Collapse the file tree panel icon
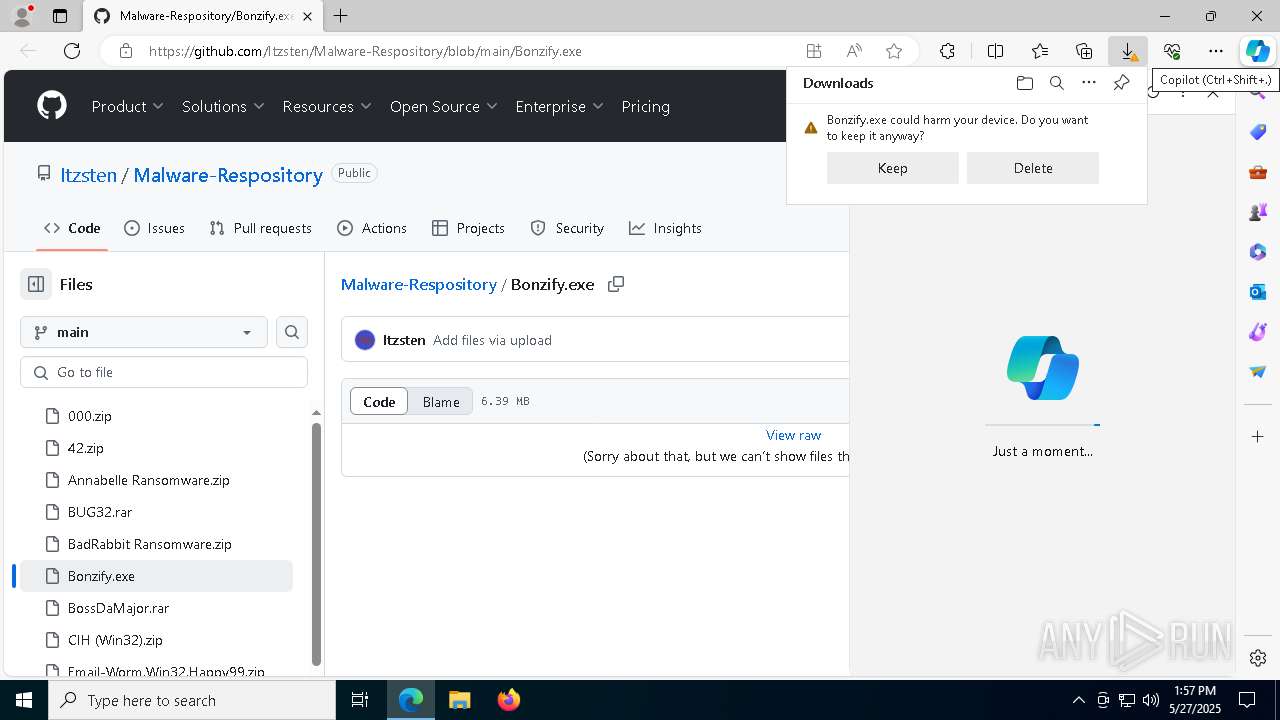This screenshot has height=720, width=1280. coord(36,284)
